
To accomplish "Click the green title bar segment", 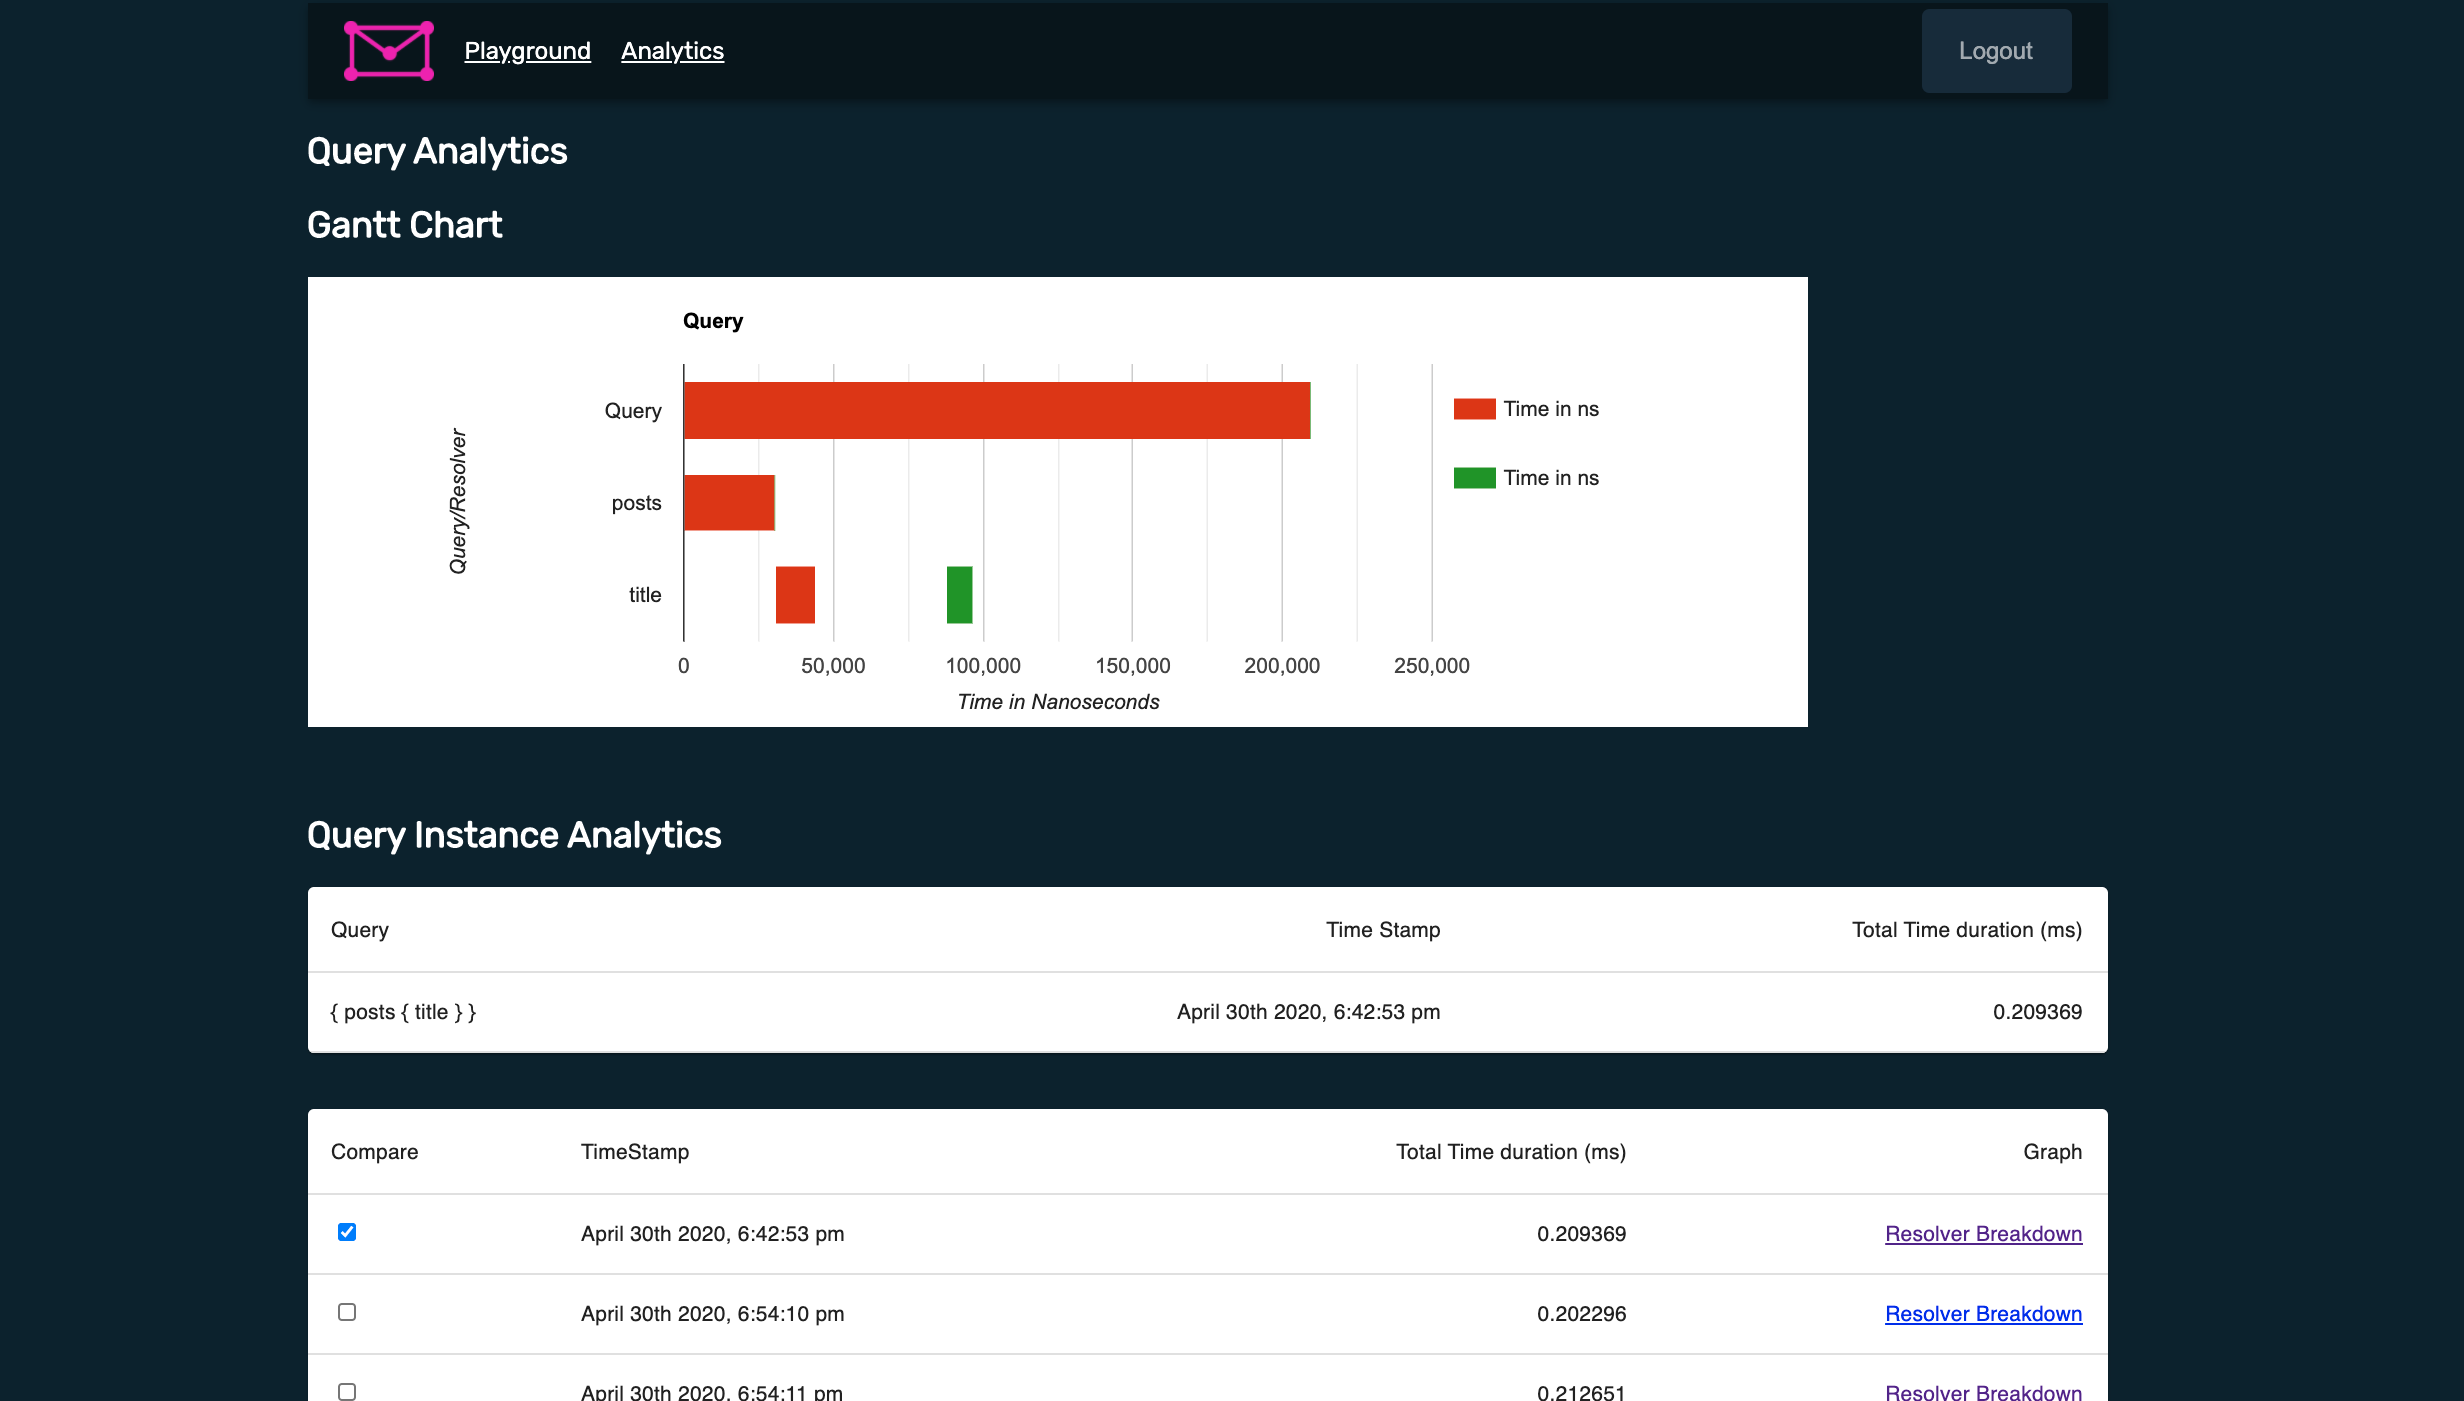I will tap(959, 595).
